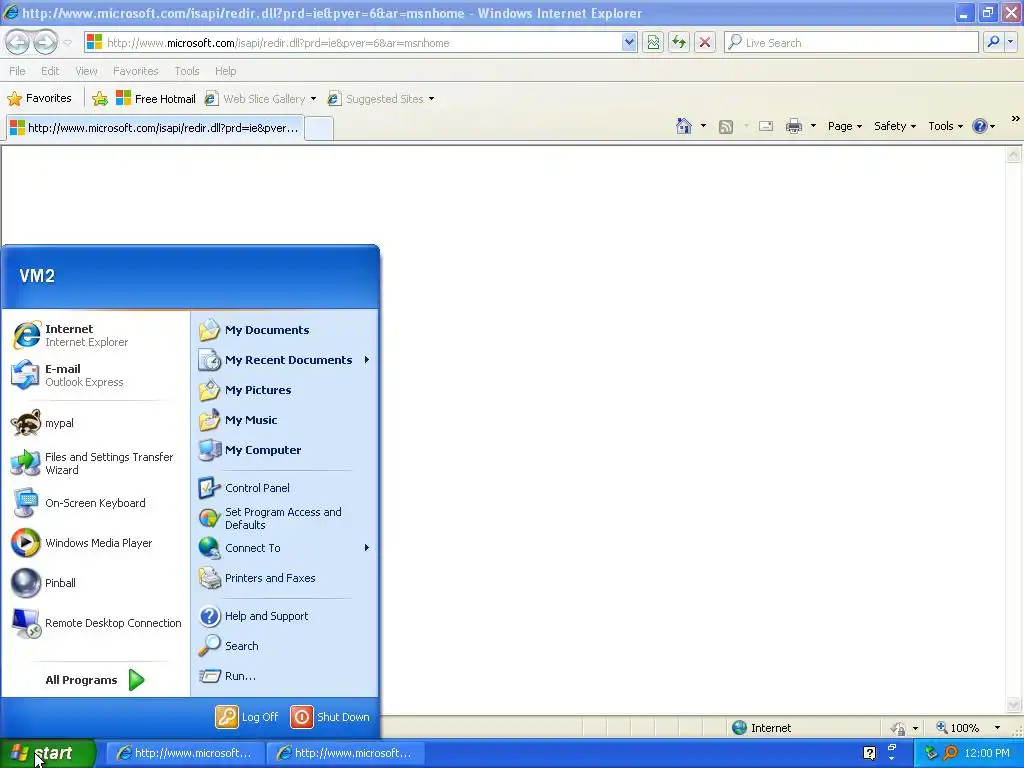Open a new blank tab

(319, 128)
